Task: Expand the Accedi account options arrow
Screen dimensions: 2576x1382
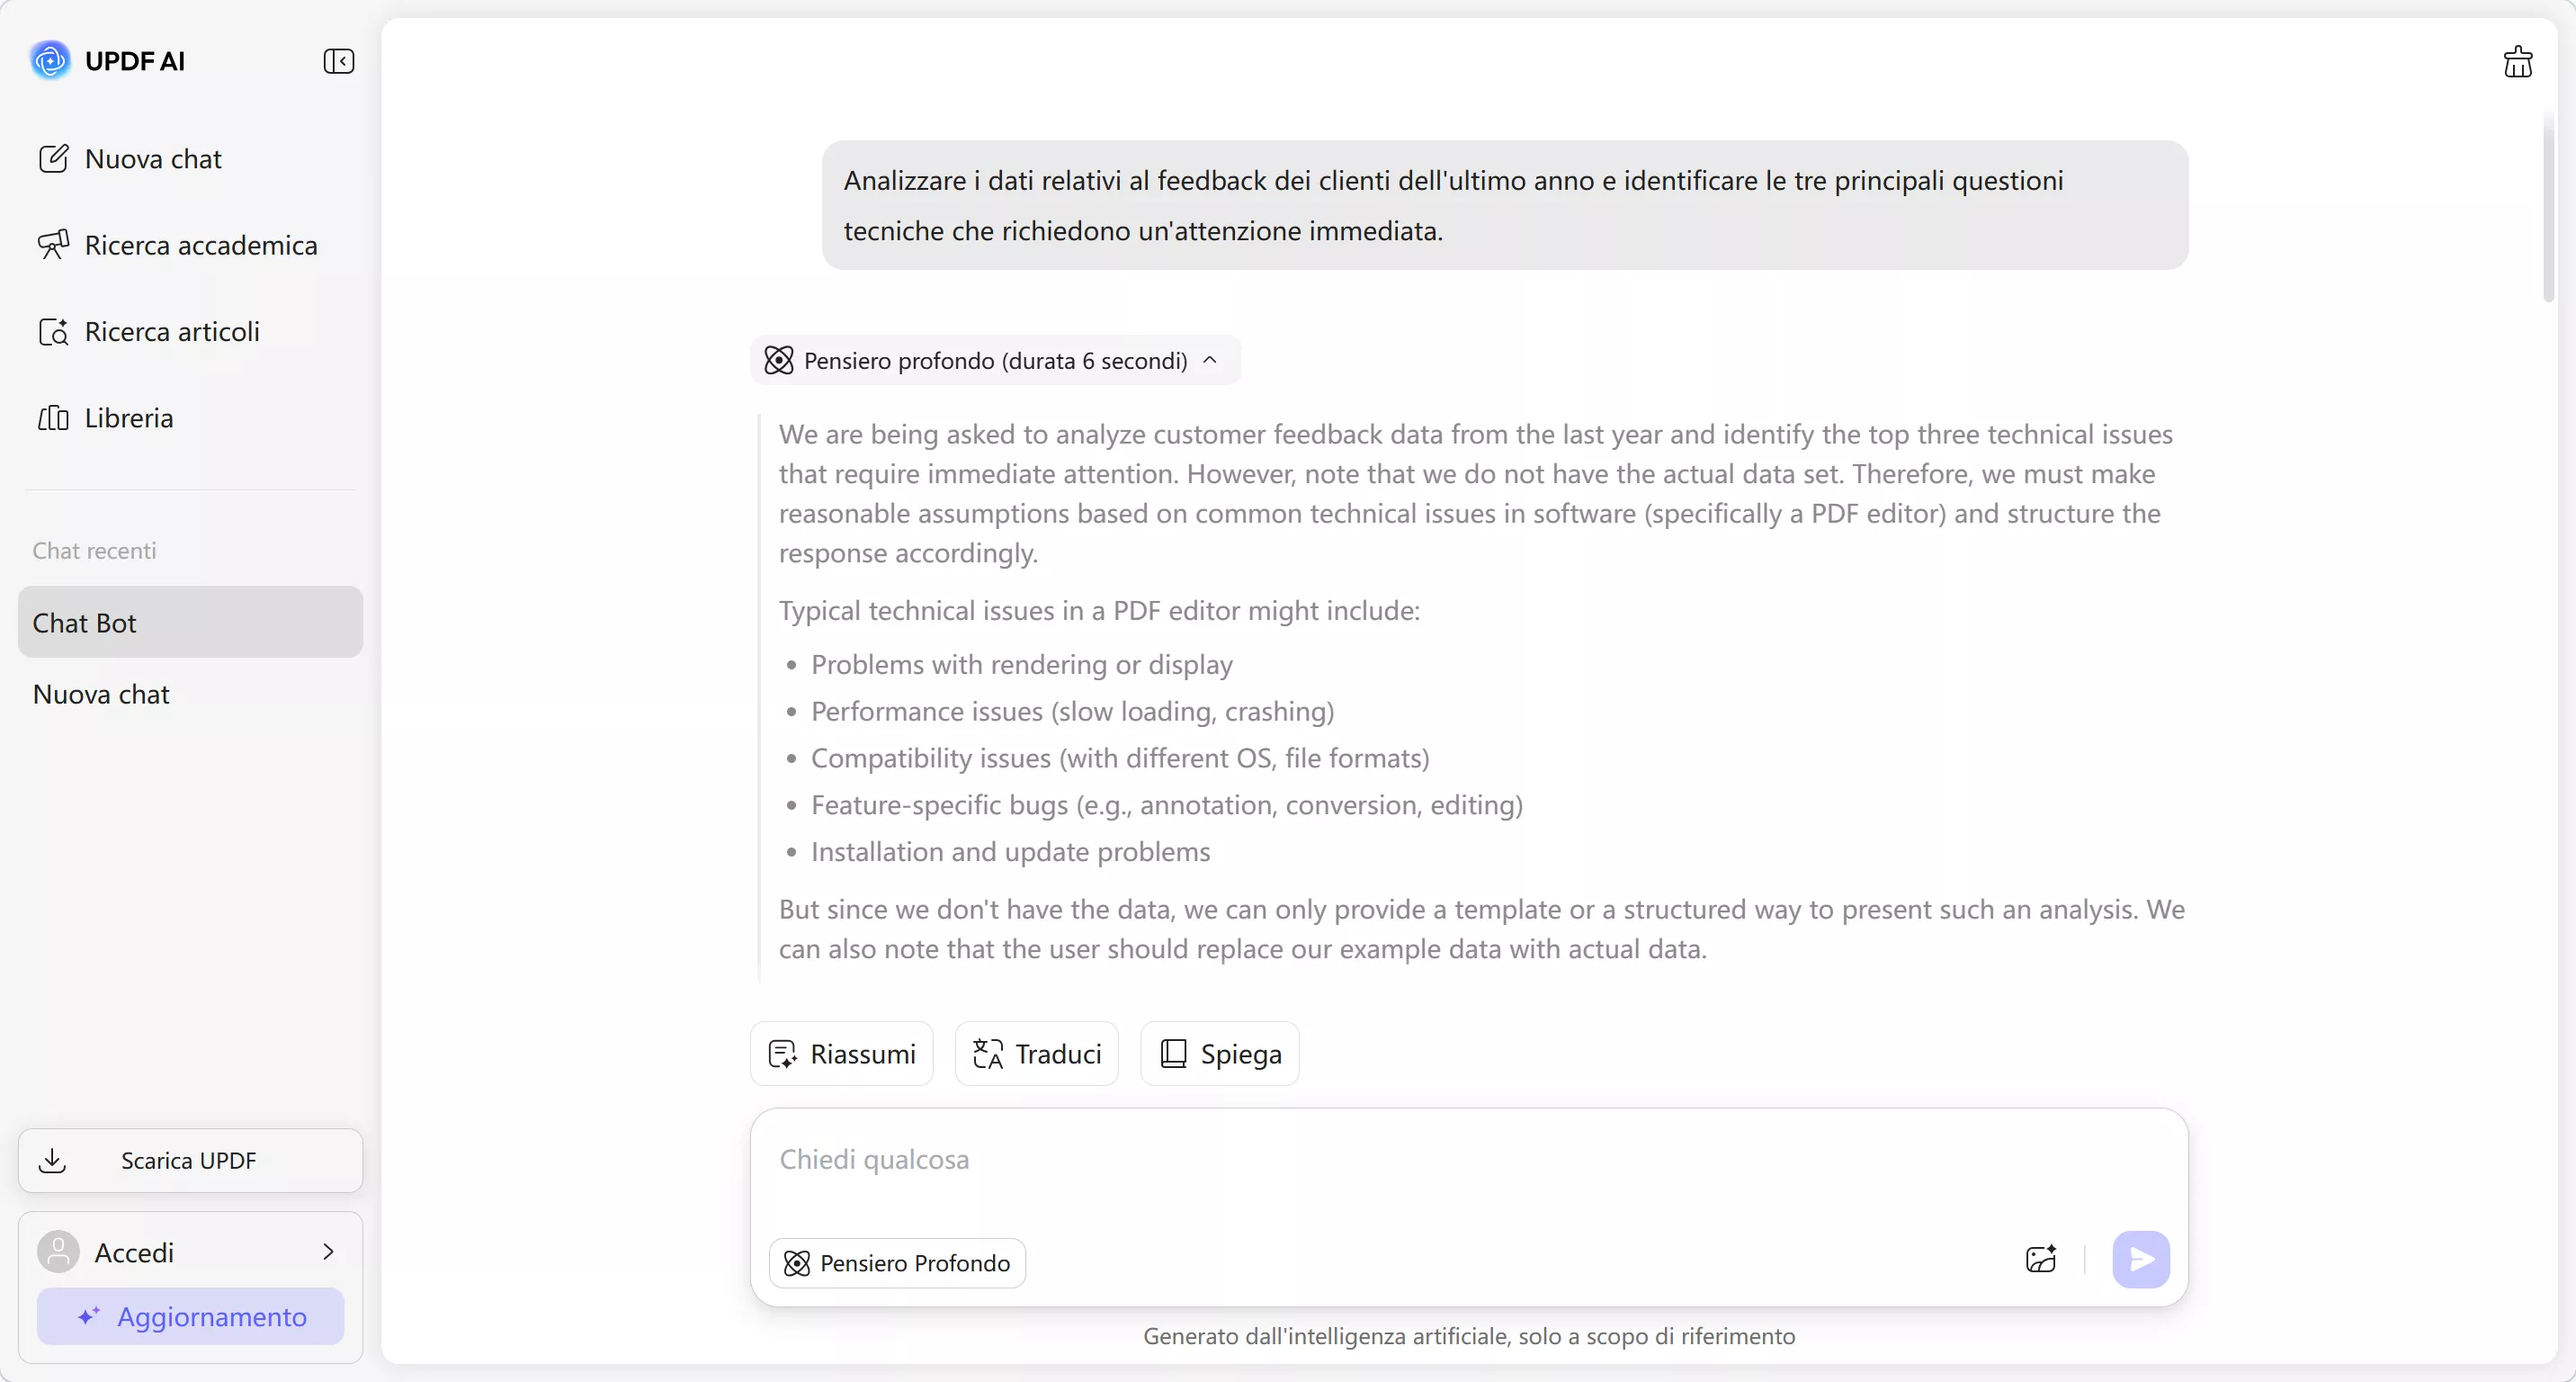Action: [329, 1252]
